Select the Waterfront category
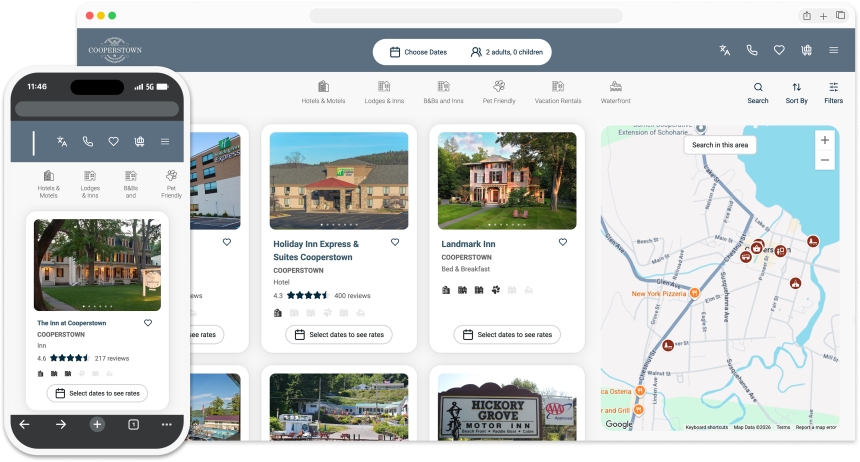 tap(615, 92)
